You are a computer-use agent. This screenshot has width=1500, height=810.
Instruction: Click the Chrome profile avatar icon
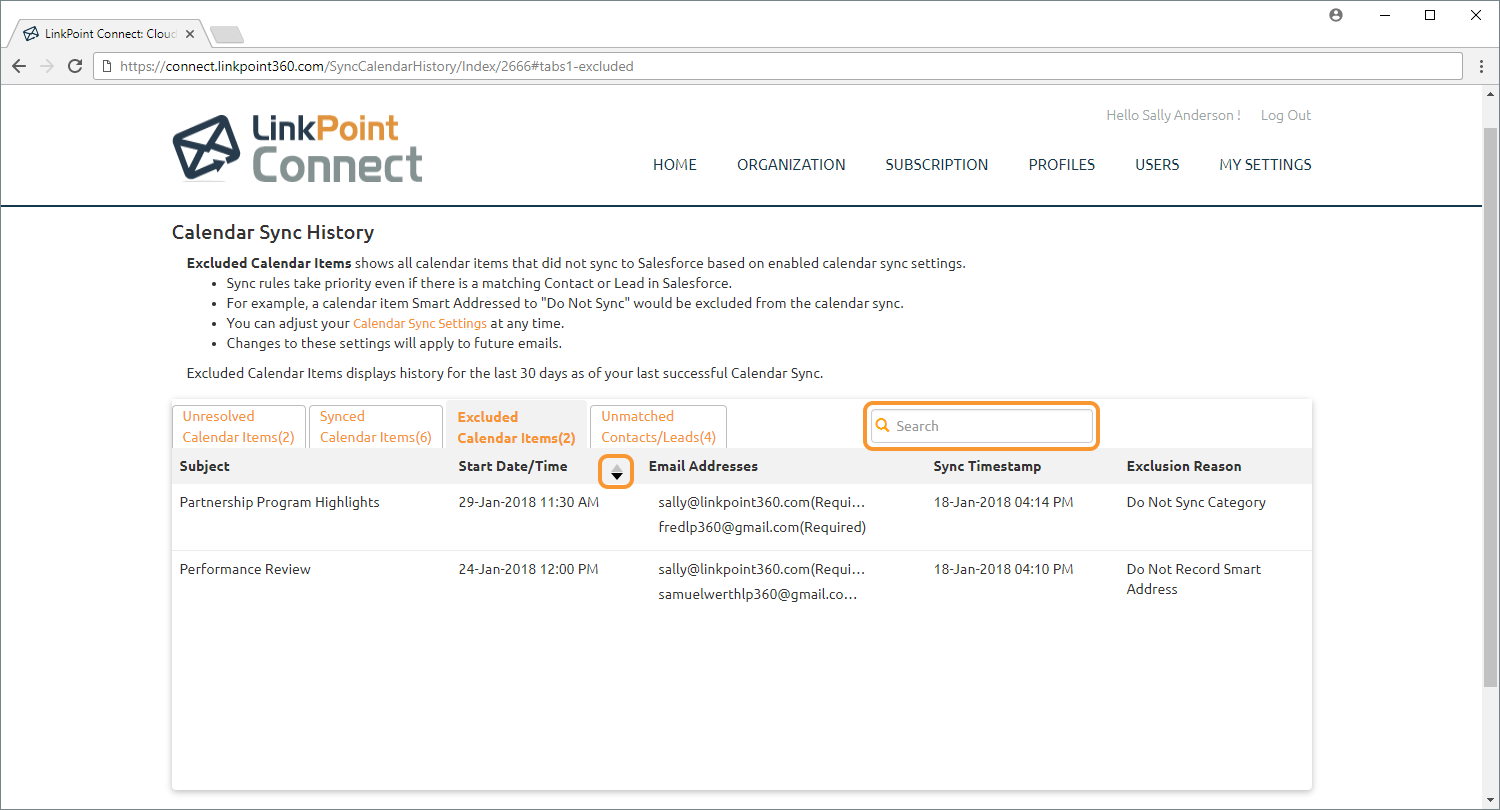pos(1336,15)
